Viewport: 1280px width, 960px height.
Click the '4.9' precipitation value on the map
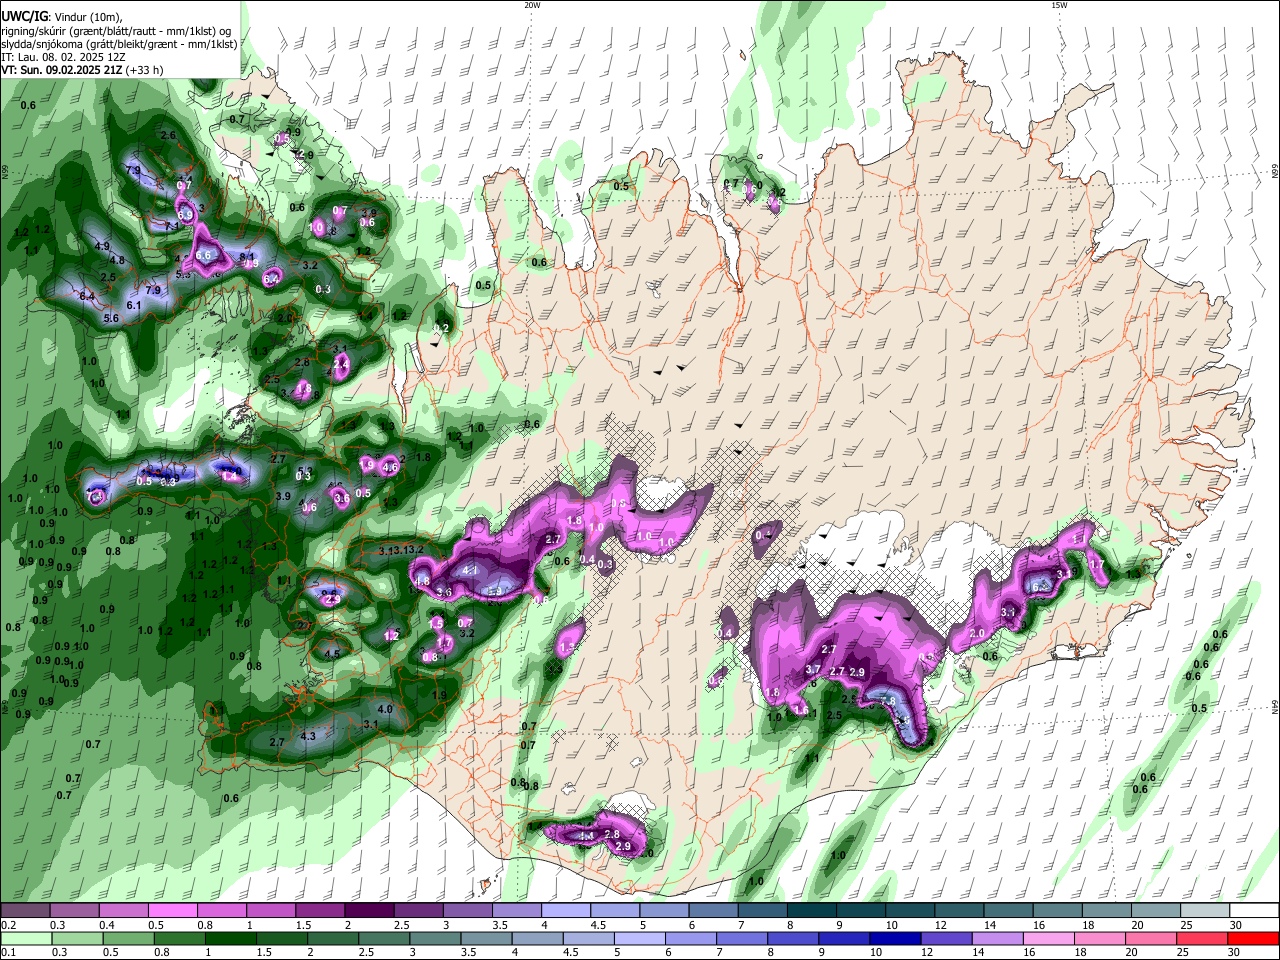(x=102, y=246)
